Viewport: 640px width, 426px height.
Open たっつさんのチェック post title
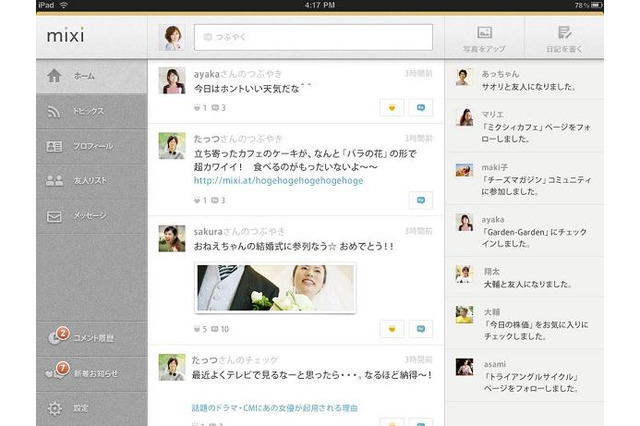pos(235,360)
